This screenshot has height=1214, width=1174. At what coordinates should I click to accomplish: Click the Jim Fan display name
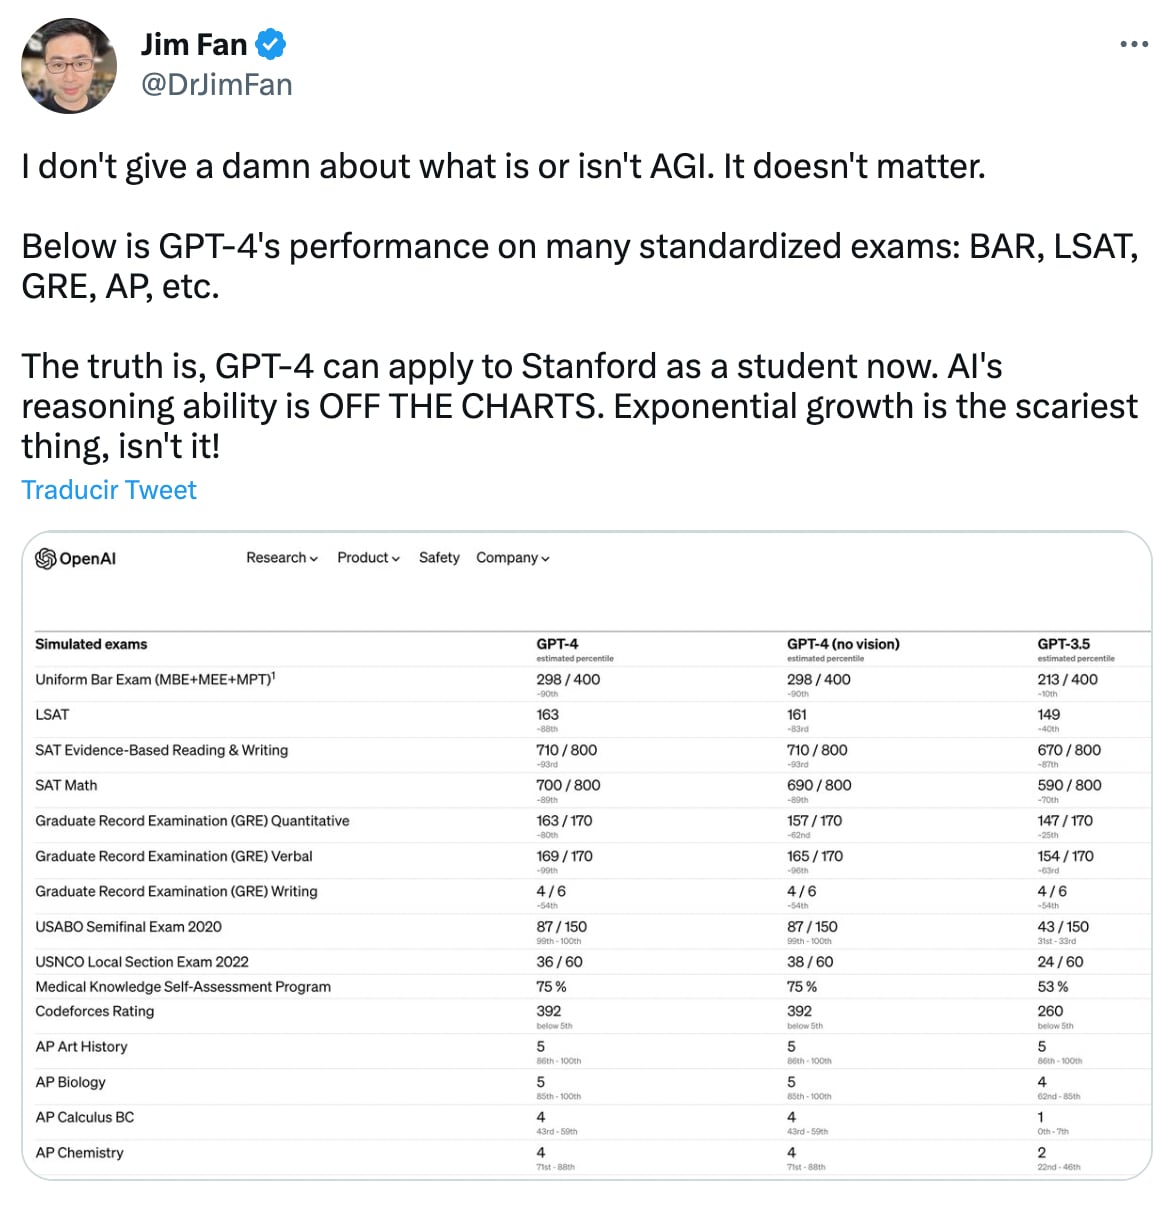194,45
